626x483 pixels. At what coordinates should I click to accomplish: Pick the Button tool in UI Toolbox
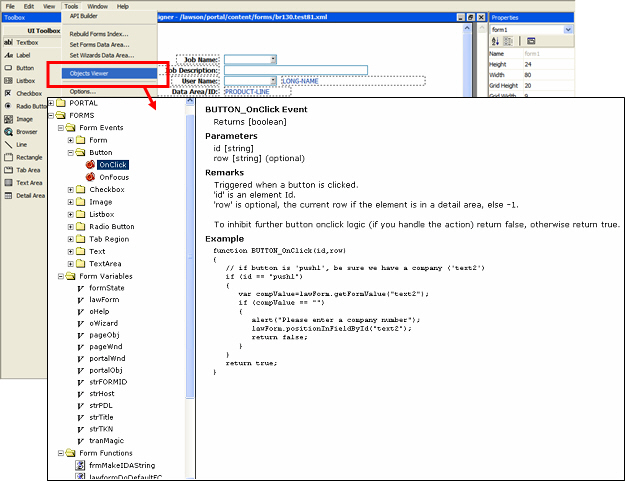tap(19, 68)
